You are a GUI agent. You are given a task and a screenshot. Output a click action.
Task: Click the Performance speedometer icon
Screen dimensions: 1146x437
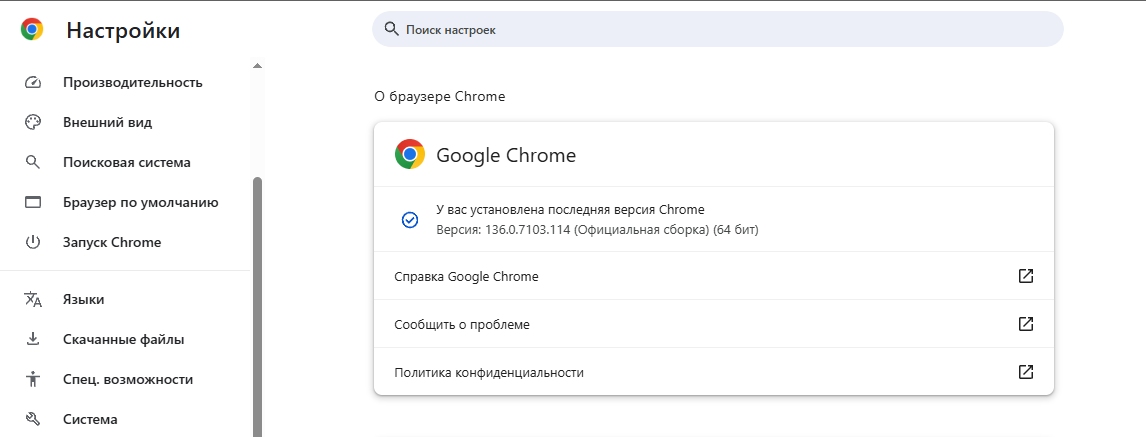pos(33,82)
